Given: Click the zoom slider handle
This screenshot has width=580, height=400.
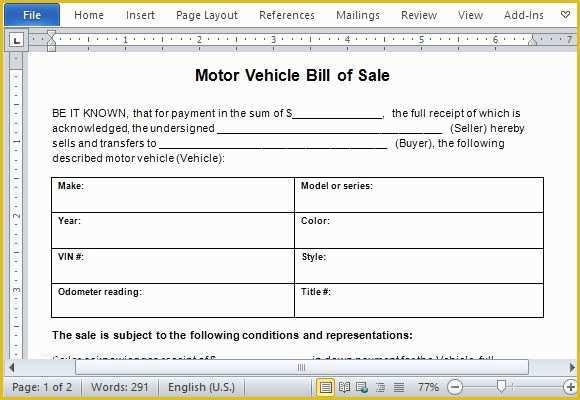Looking at the screenshot, I should (501, 387).
